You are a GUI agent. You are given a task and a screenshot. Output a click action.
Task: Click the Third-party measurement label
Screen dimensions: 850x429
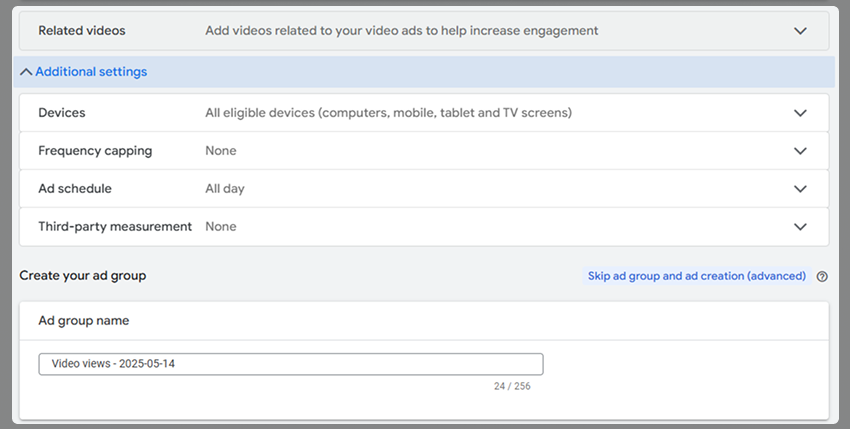point(115,227)
